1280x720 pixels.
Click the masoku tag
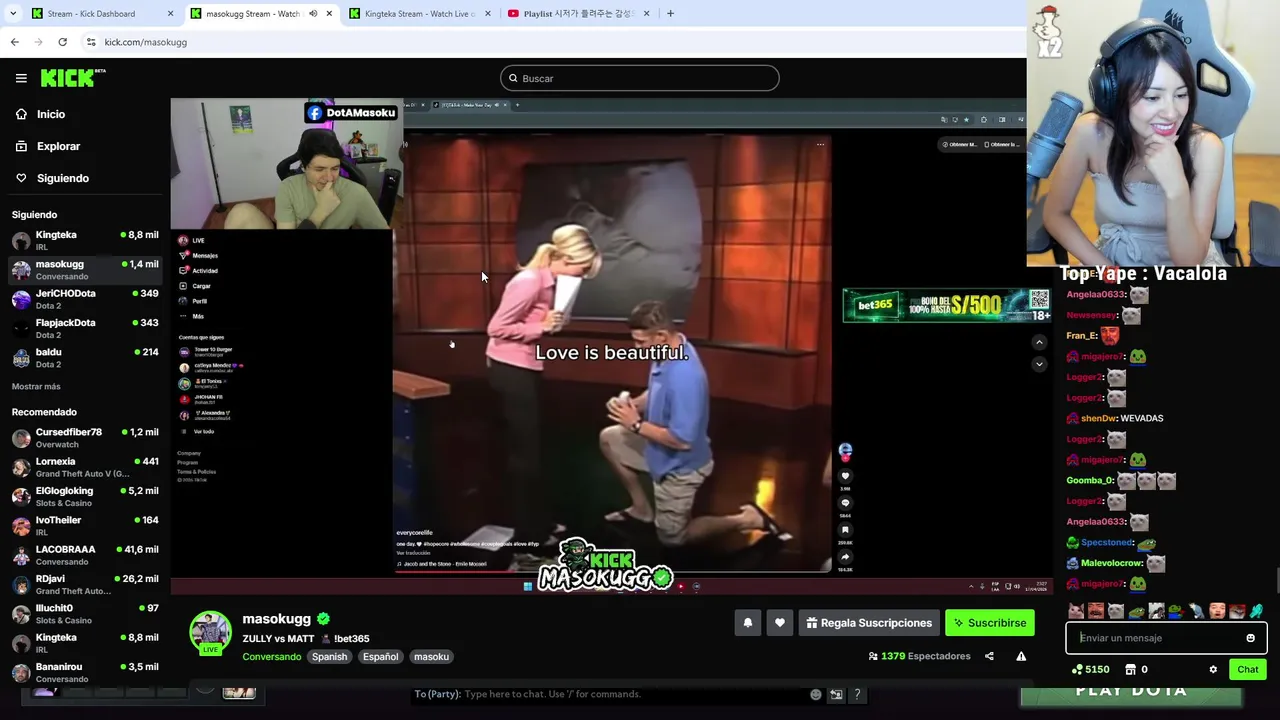tap(431, 657)
